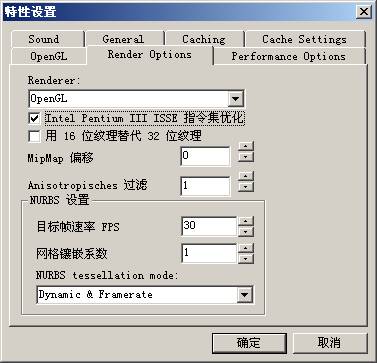The width and height of the screenshot is (377, 363).
Task: Decrease mesh tessellation factor
Action: [x=246, y=258]
